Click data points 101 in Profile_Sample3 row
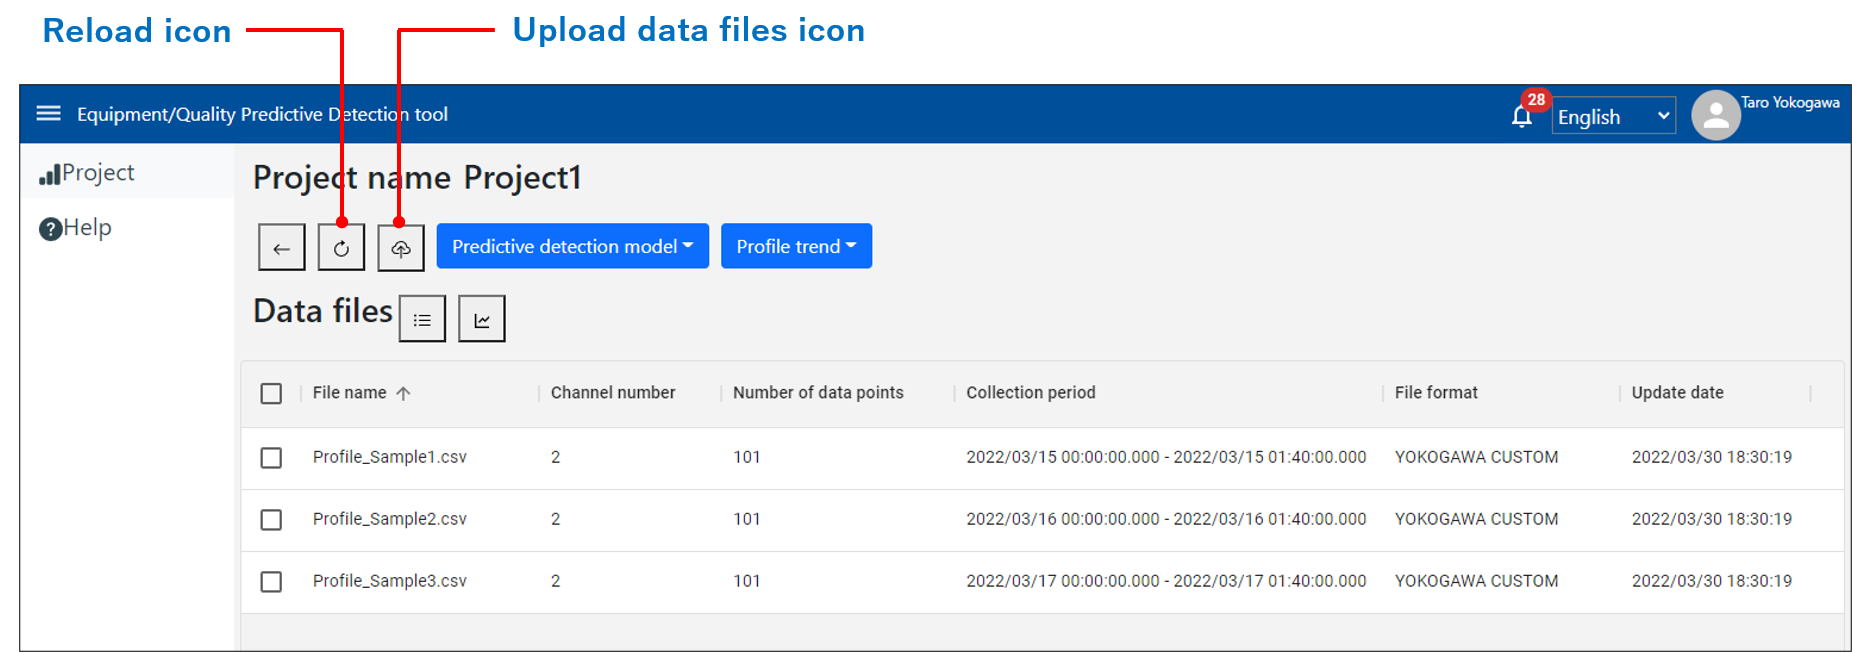Image resolution: width=1852 pixels, height=652 pixels. tap(747, 581)
